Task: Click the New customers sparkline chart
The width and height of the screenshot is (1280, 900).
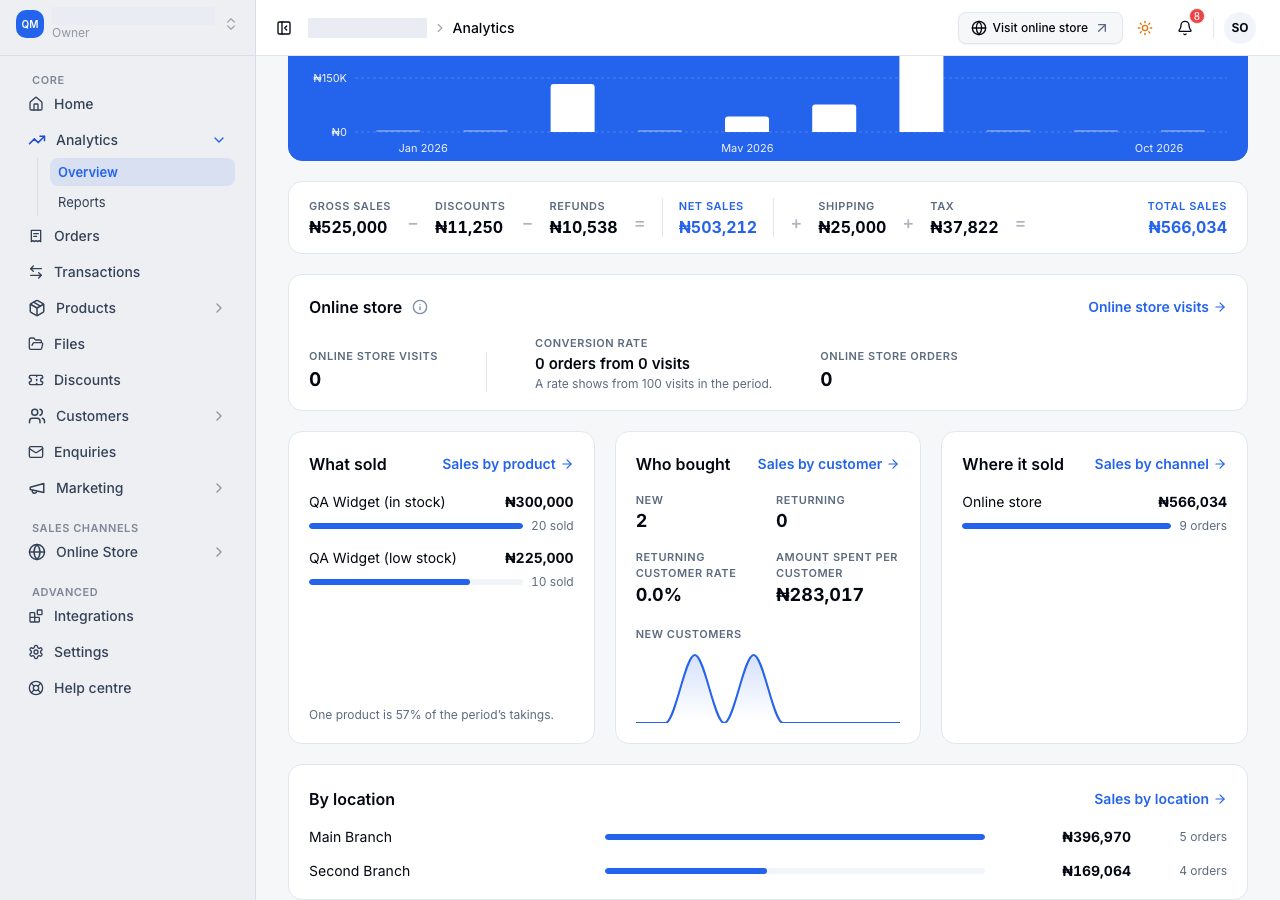Action: pos(768,686)
